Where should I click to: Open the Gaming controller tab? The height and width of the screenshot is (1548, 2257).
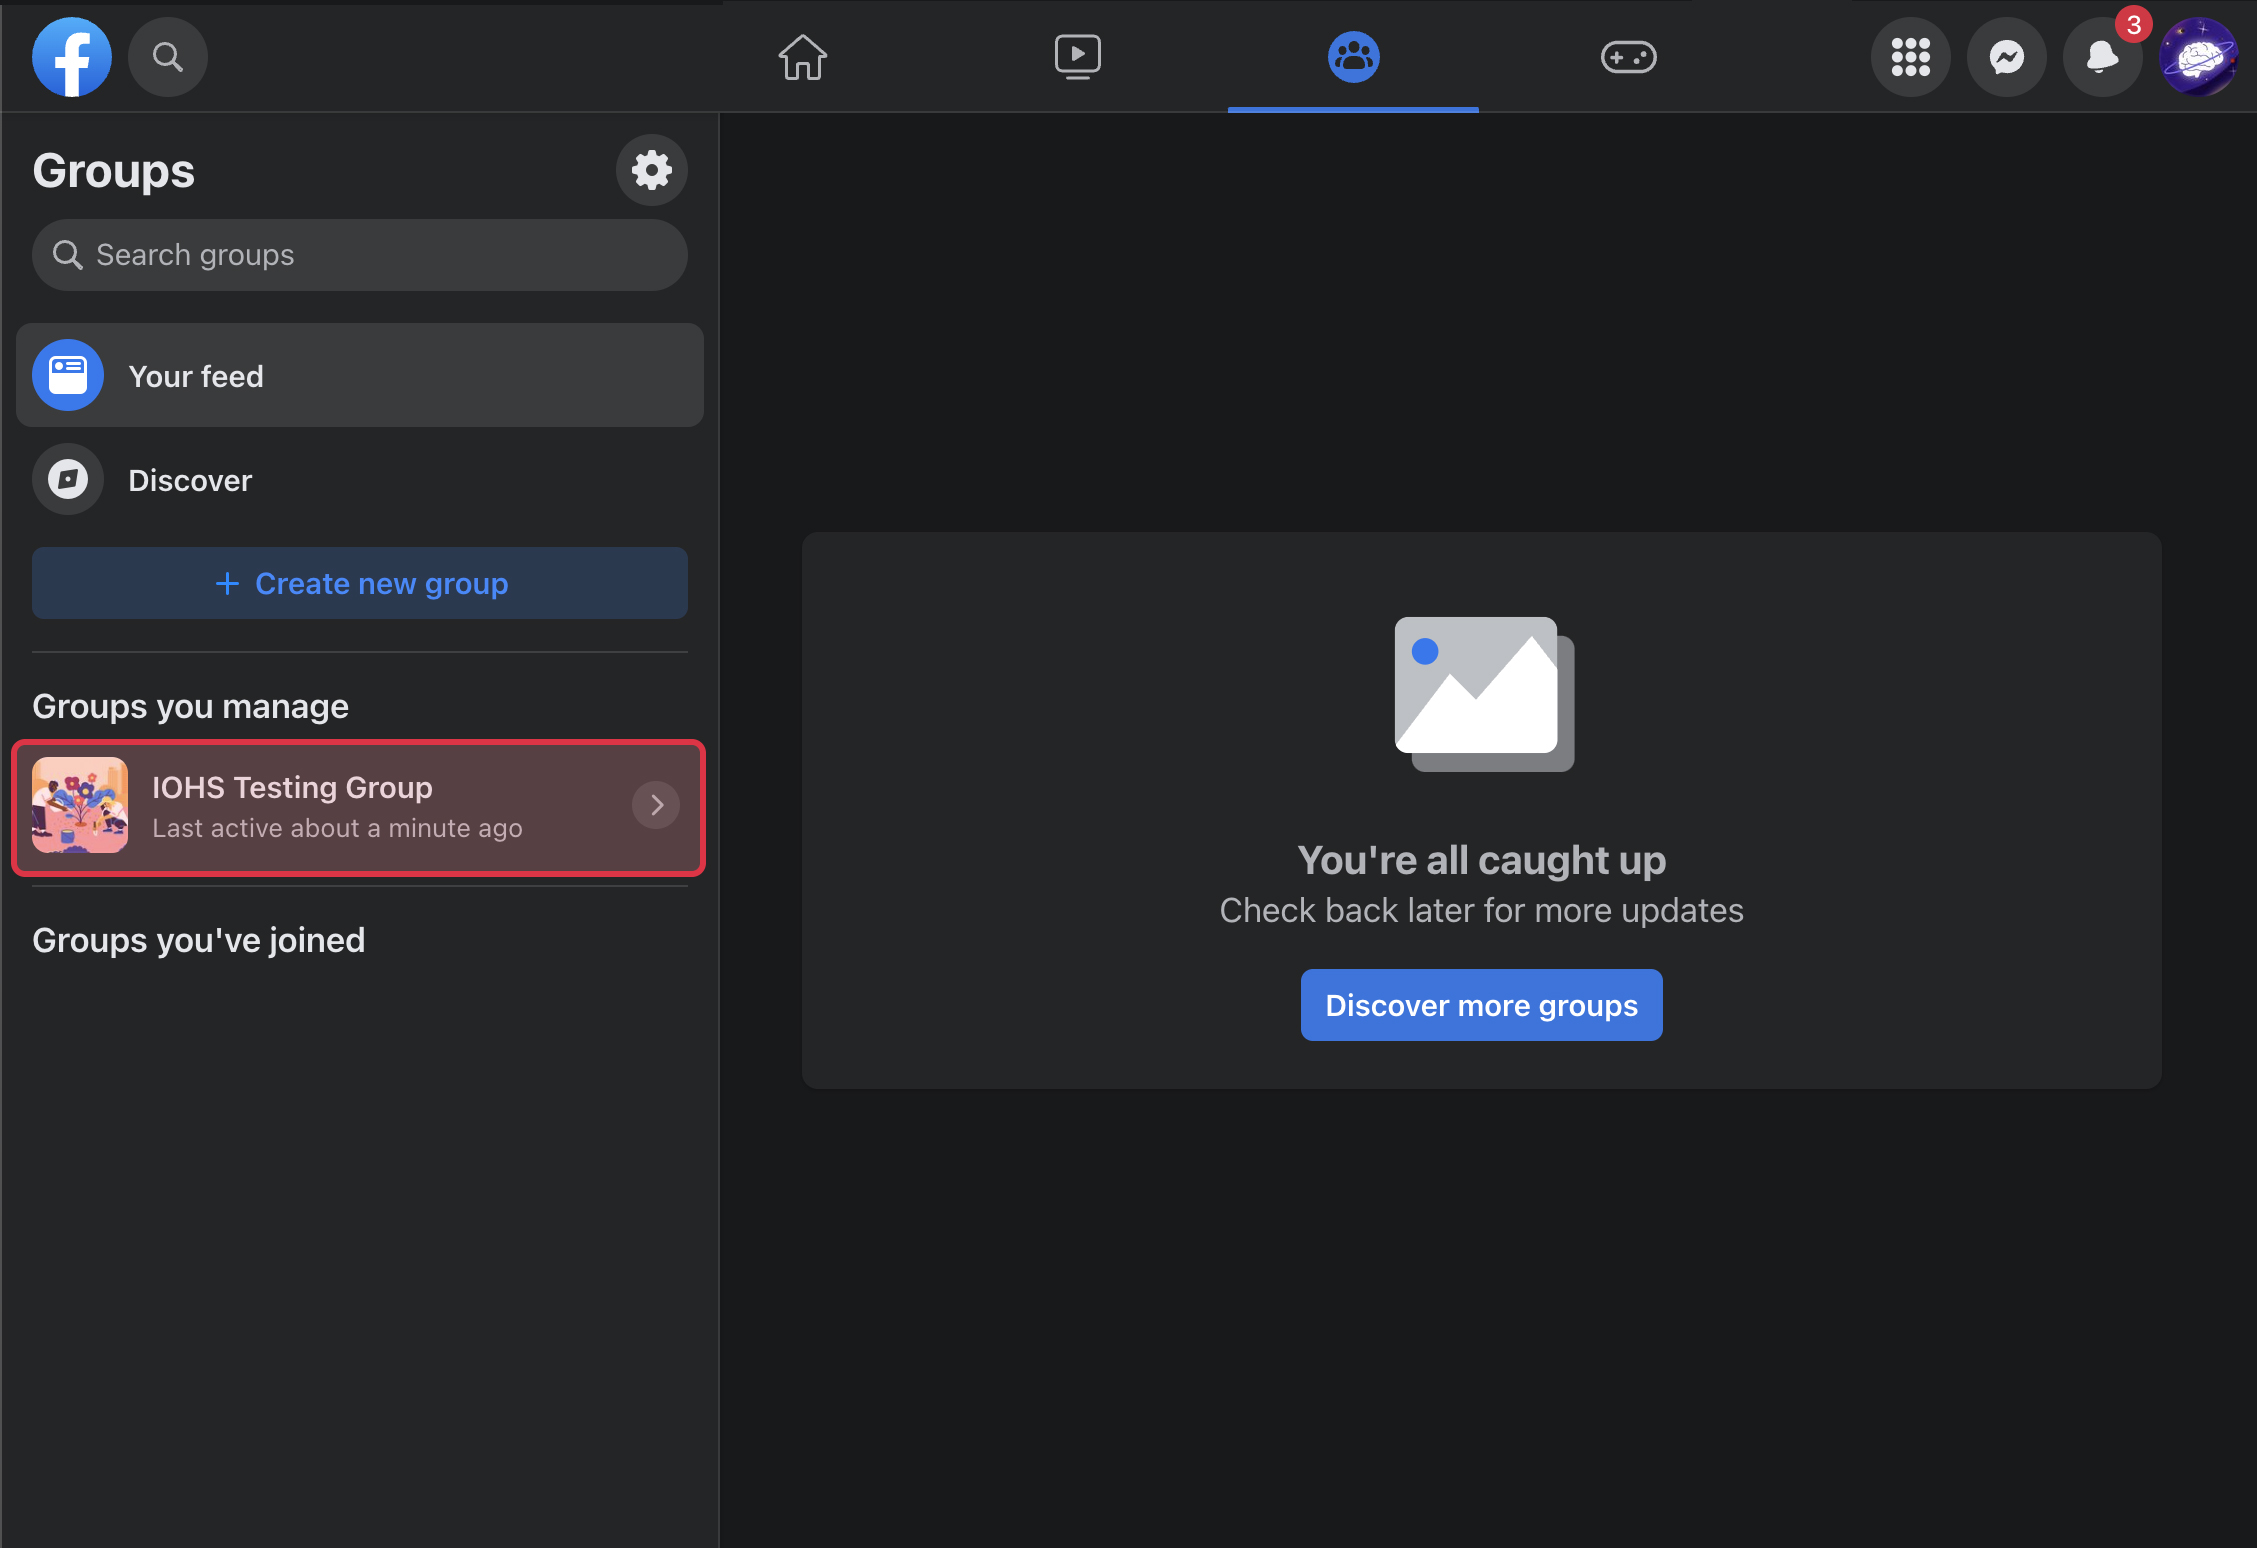click(1628, 57)
